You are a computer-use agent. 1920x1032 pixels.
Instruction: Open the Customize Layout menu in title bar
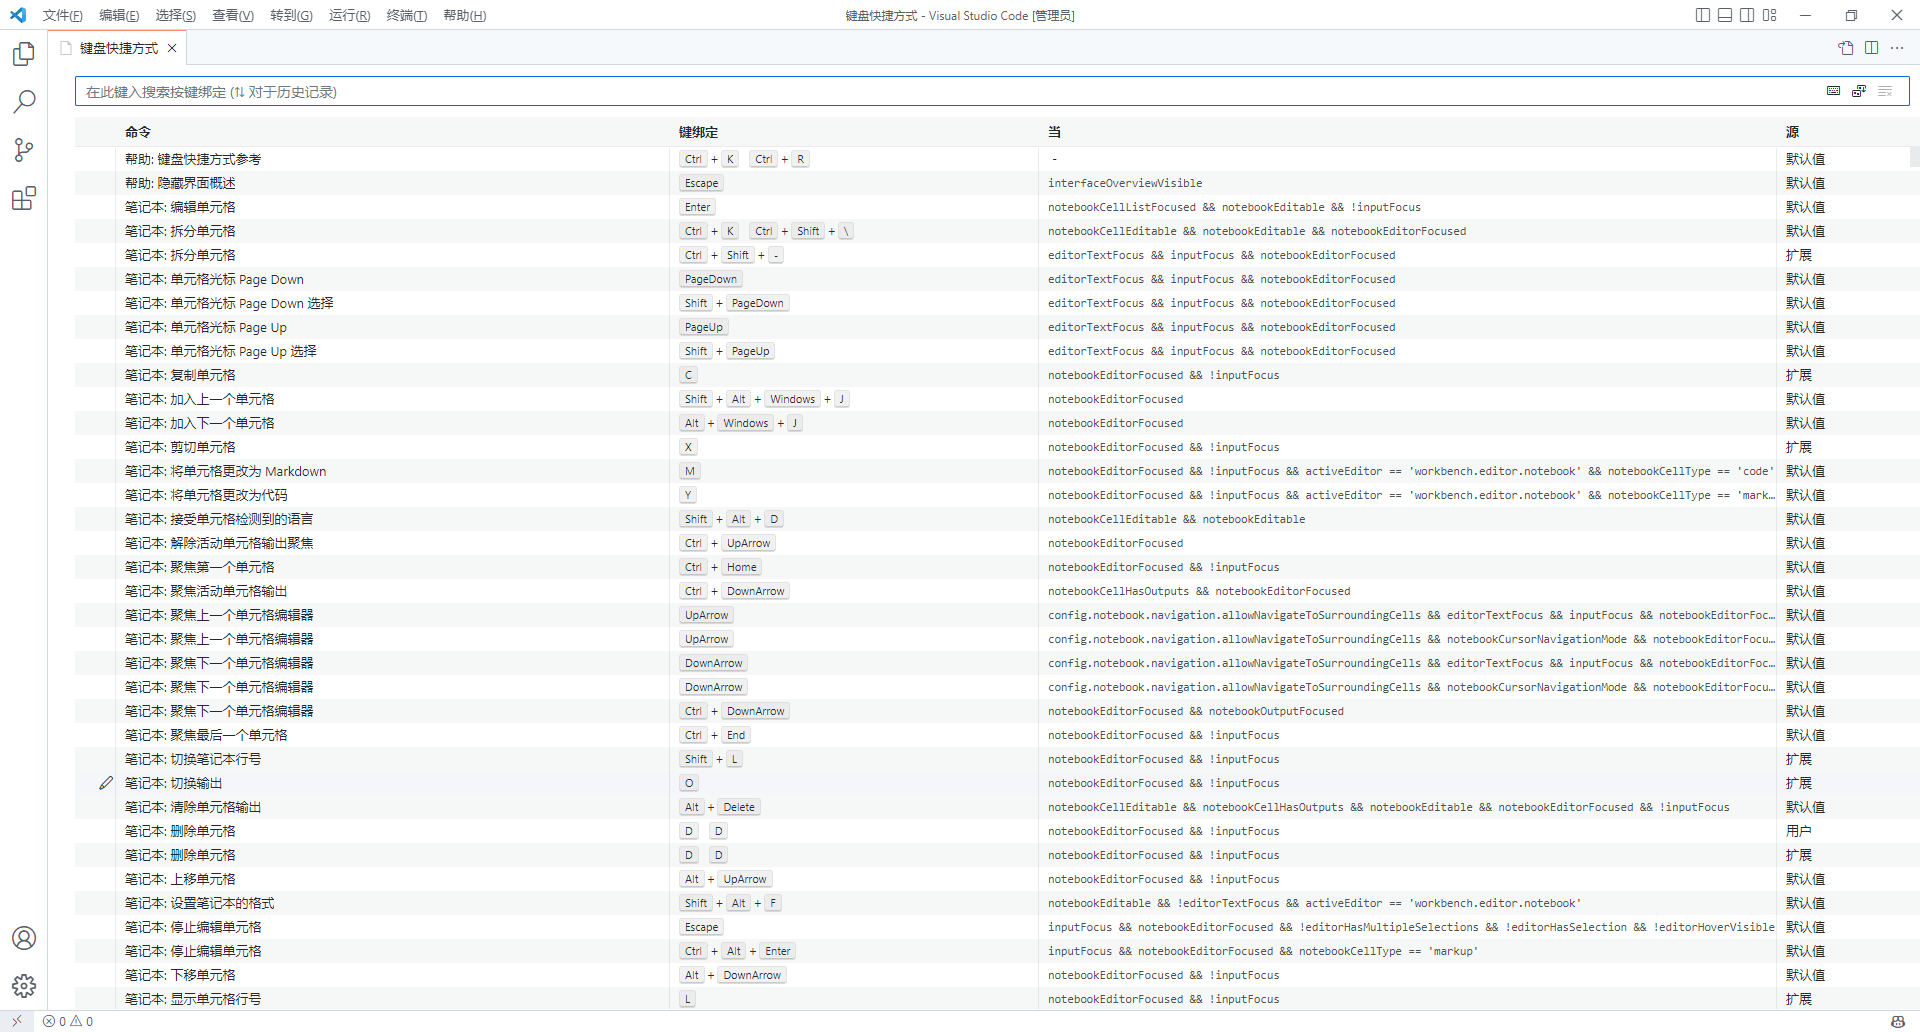coord(1769,15)
